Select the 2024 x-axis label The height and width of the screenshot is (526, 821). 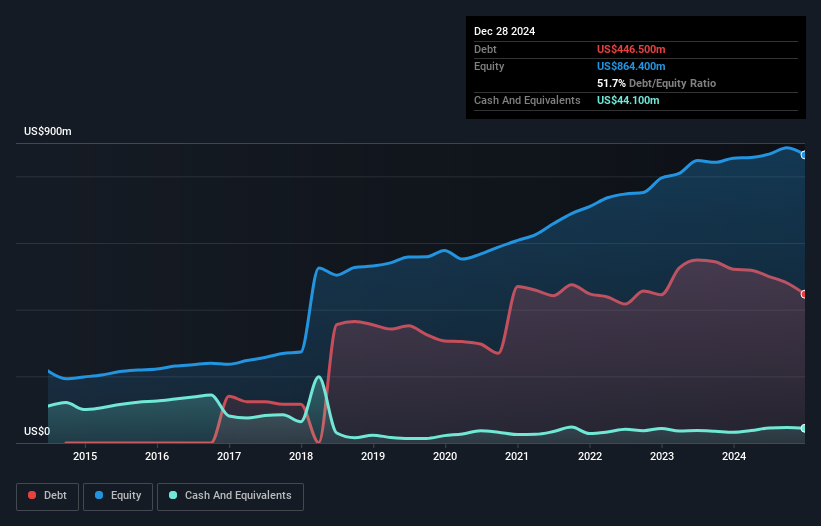734,456
